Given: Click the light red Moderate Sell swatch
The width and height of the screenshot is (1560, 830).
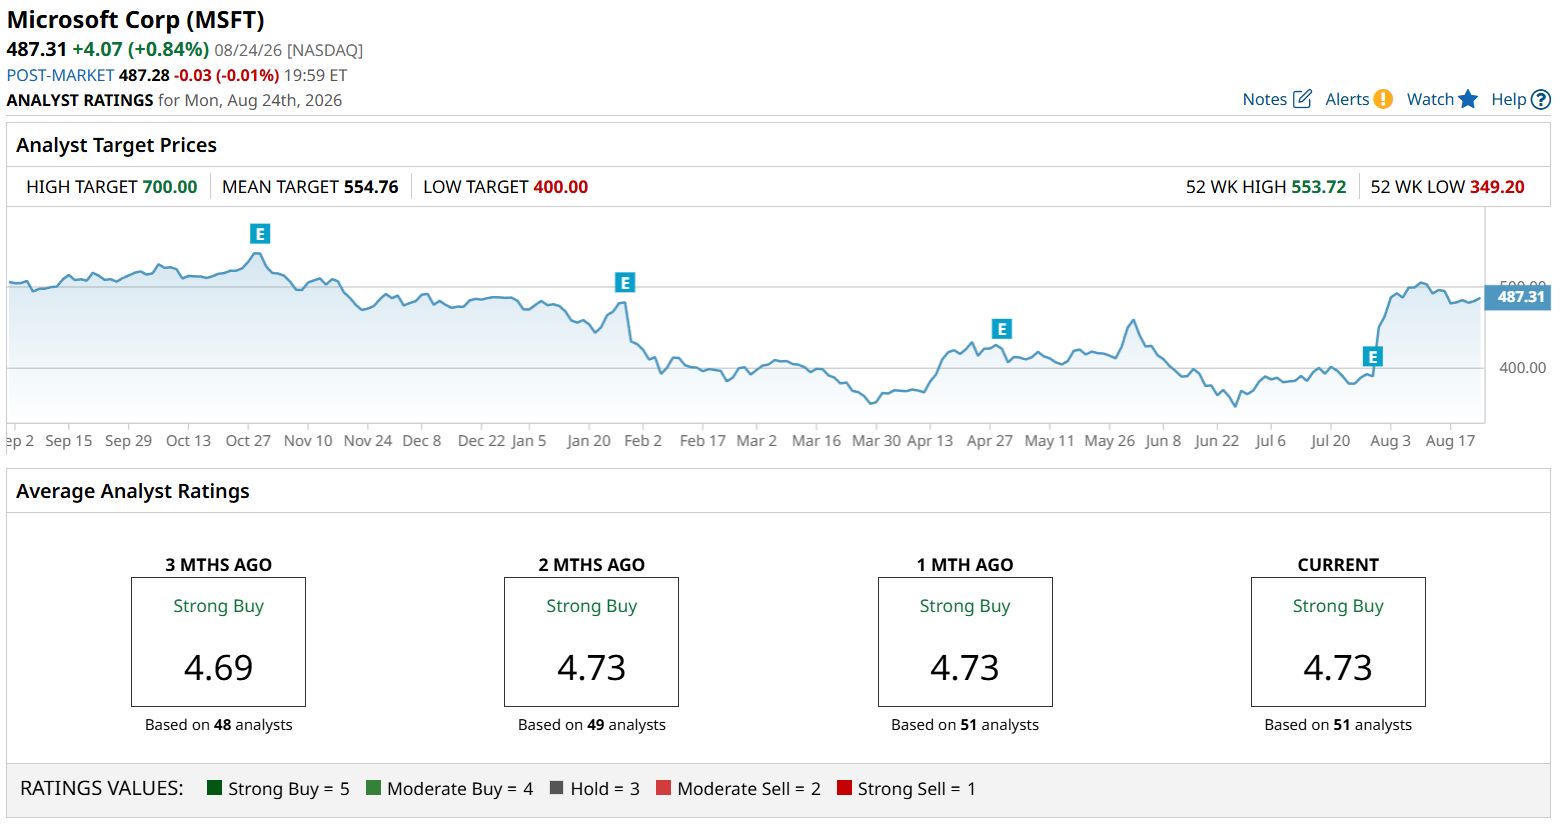Looking at the screenshot, I should pos(663,788).
